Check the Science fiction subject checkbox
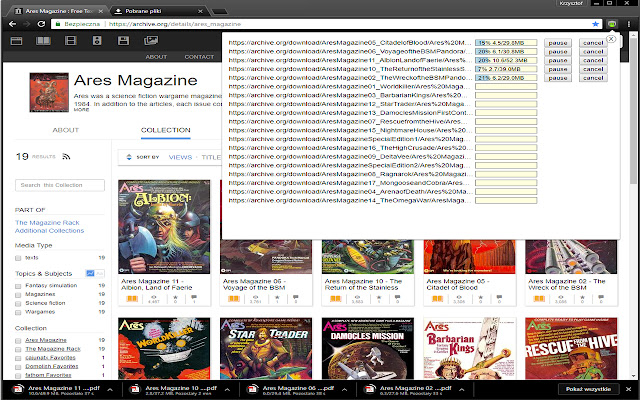 coord(18,304)
